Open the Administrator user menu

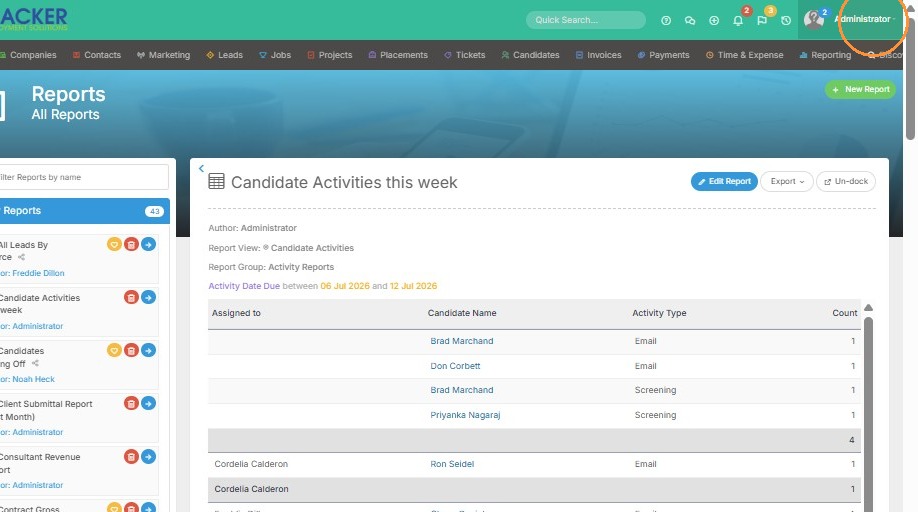pyautogui.click(x=864, y=19)
